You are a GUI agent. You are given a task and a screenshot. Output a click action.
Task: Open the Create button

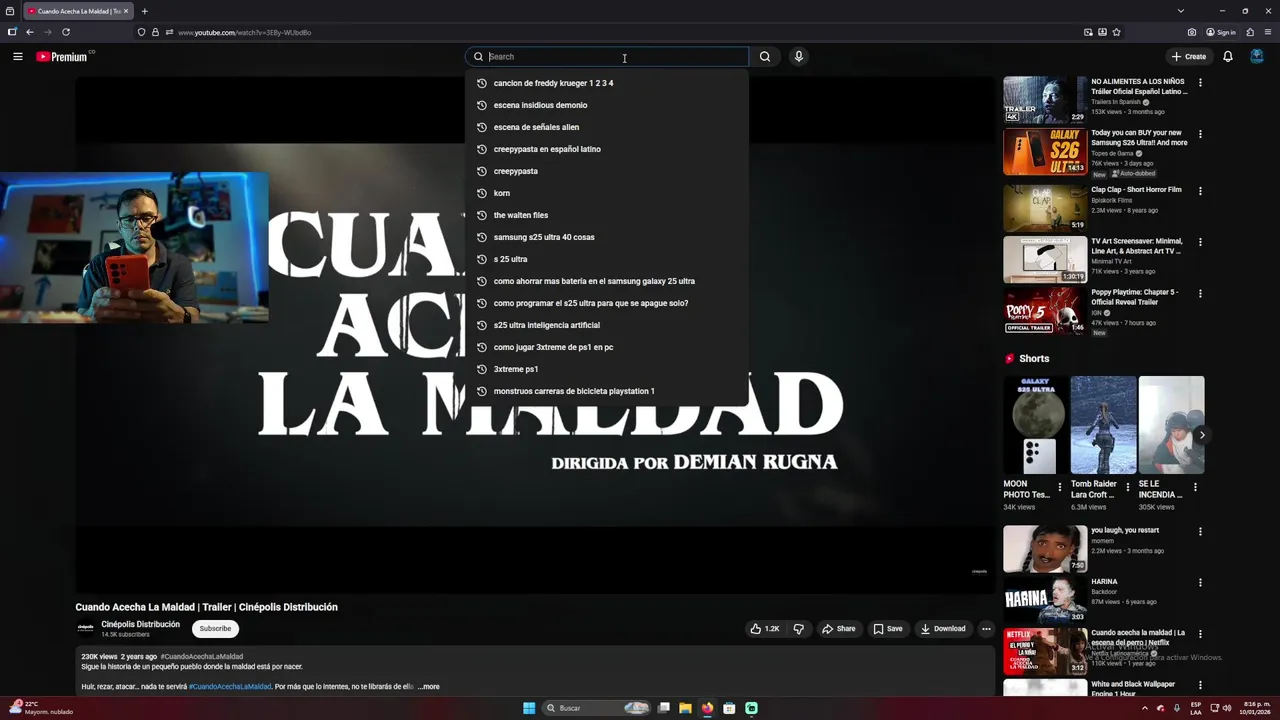[1189, 57]
